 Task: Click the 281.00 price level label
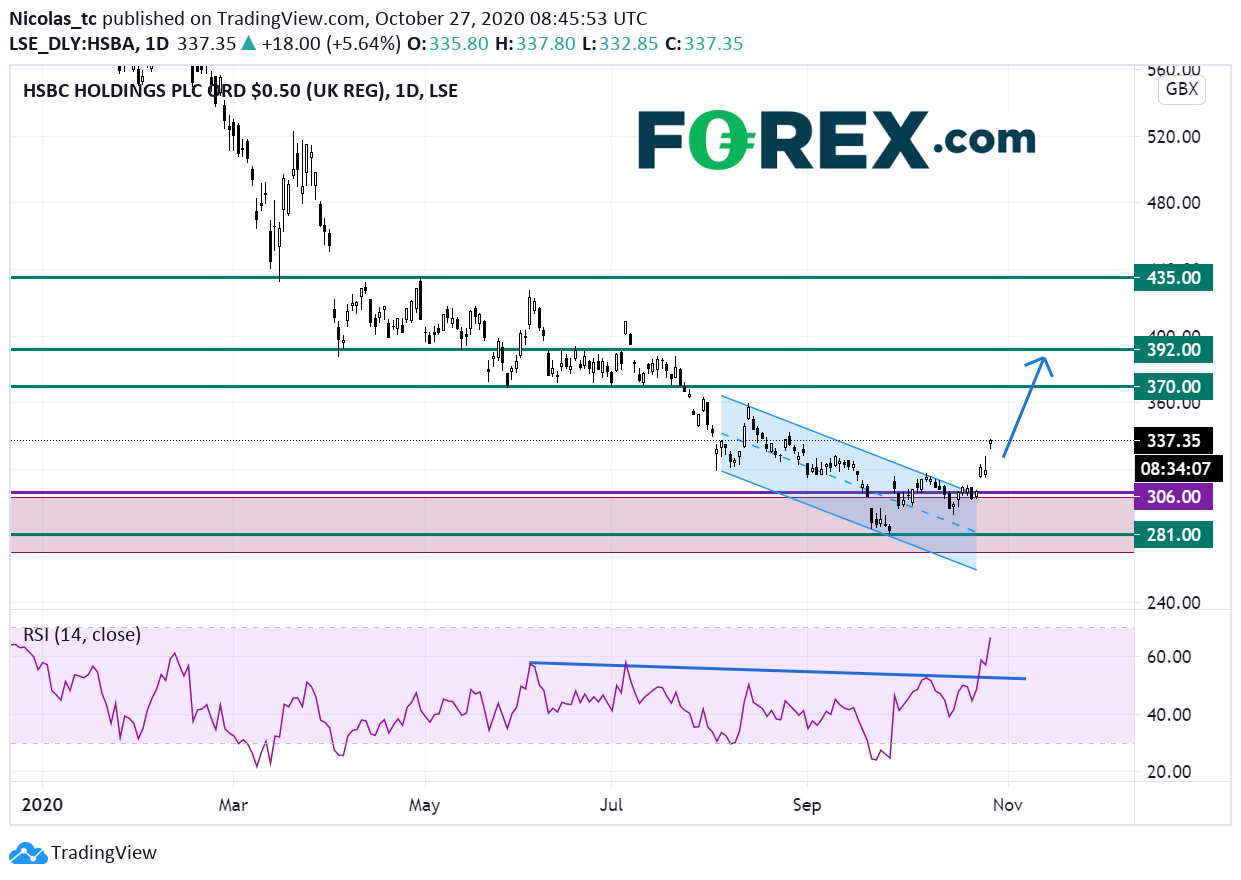(x=1174, y=535)
